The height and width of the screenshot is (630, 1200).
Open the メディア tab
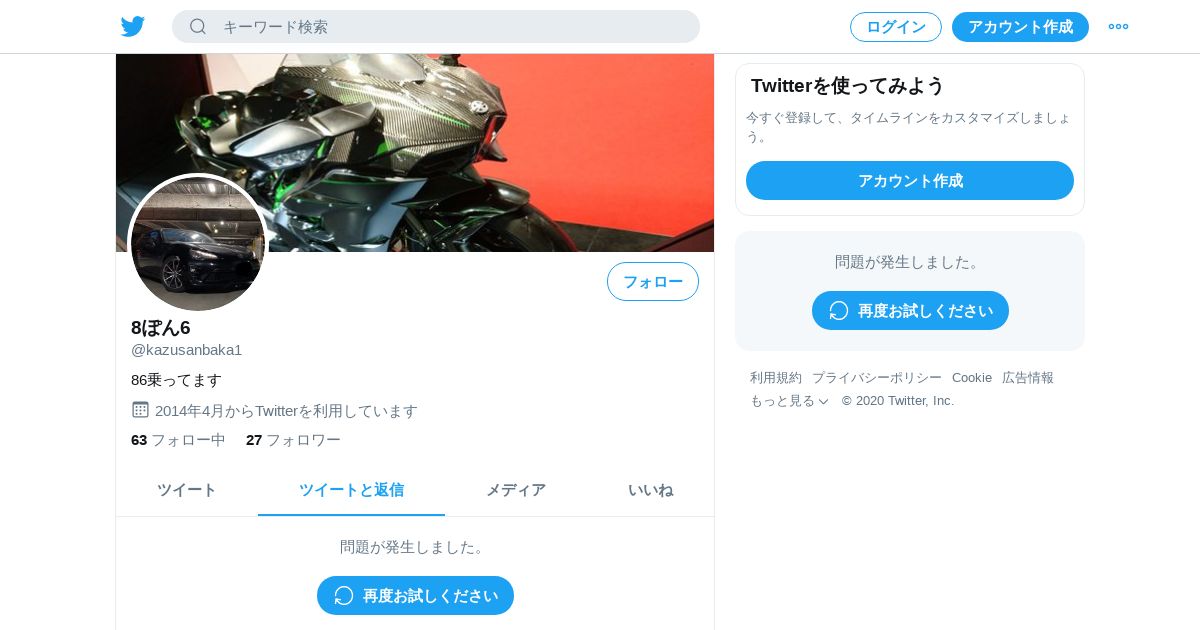coord(516,490)
